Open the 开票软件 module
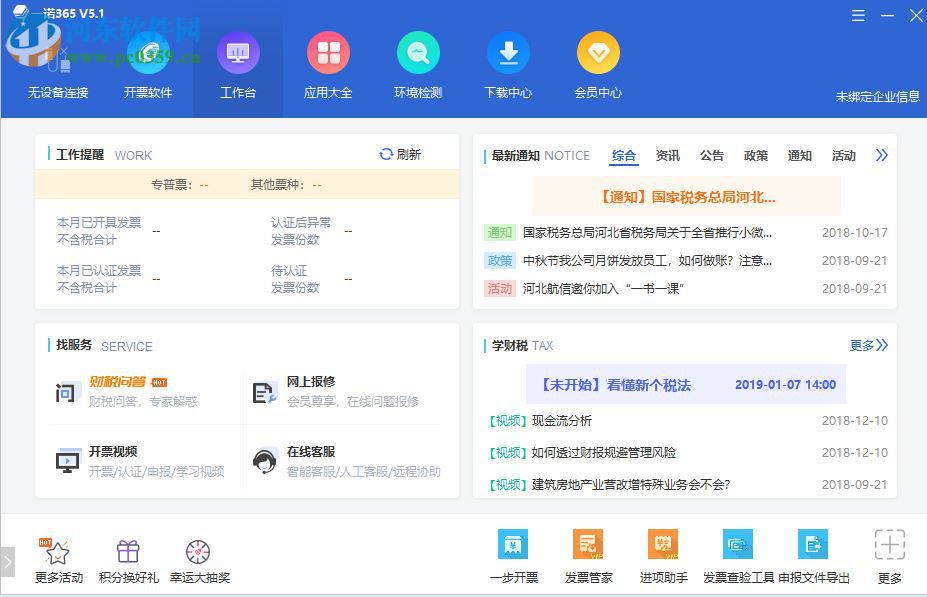927x597 pixels. [150, 65]
